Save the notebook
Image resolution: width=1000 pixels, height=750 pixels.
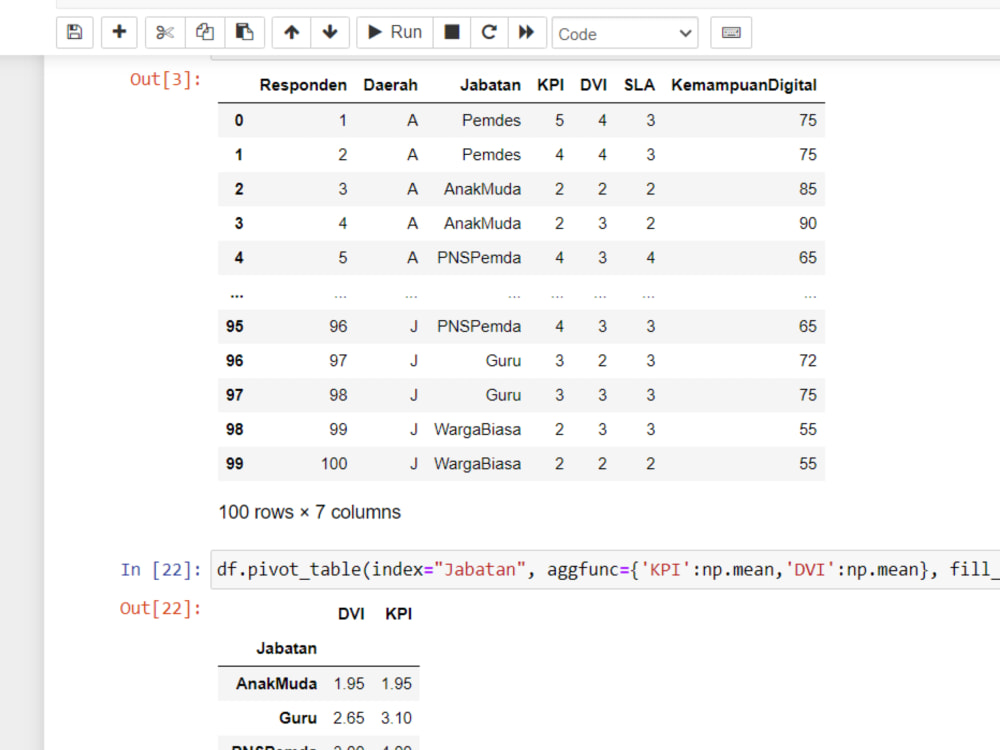coord(74,32)
